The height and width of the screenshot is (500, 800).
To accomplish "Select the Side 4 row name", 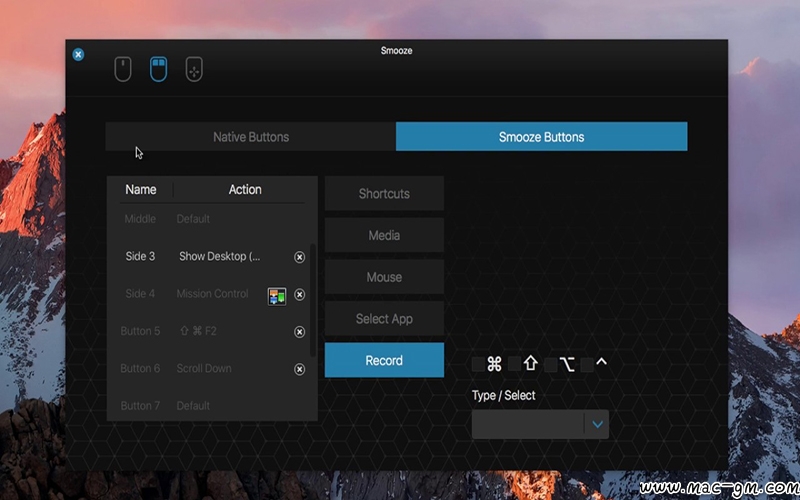I will [x=140, y=293].
